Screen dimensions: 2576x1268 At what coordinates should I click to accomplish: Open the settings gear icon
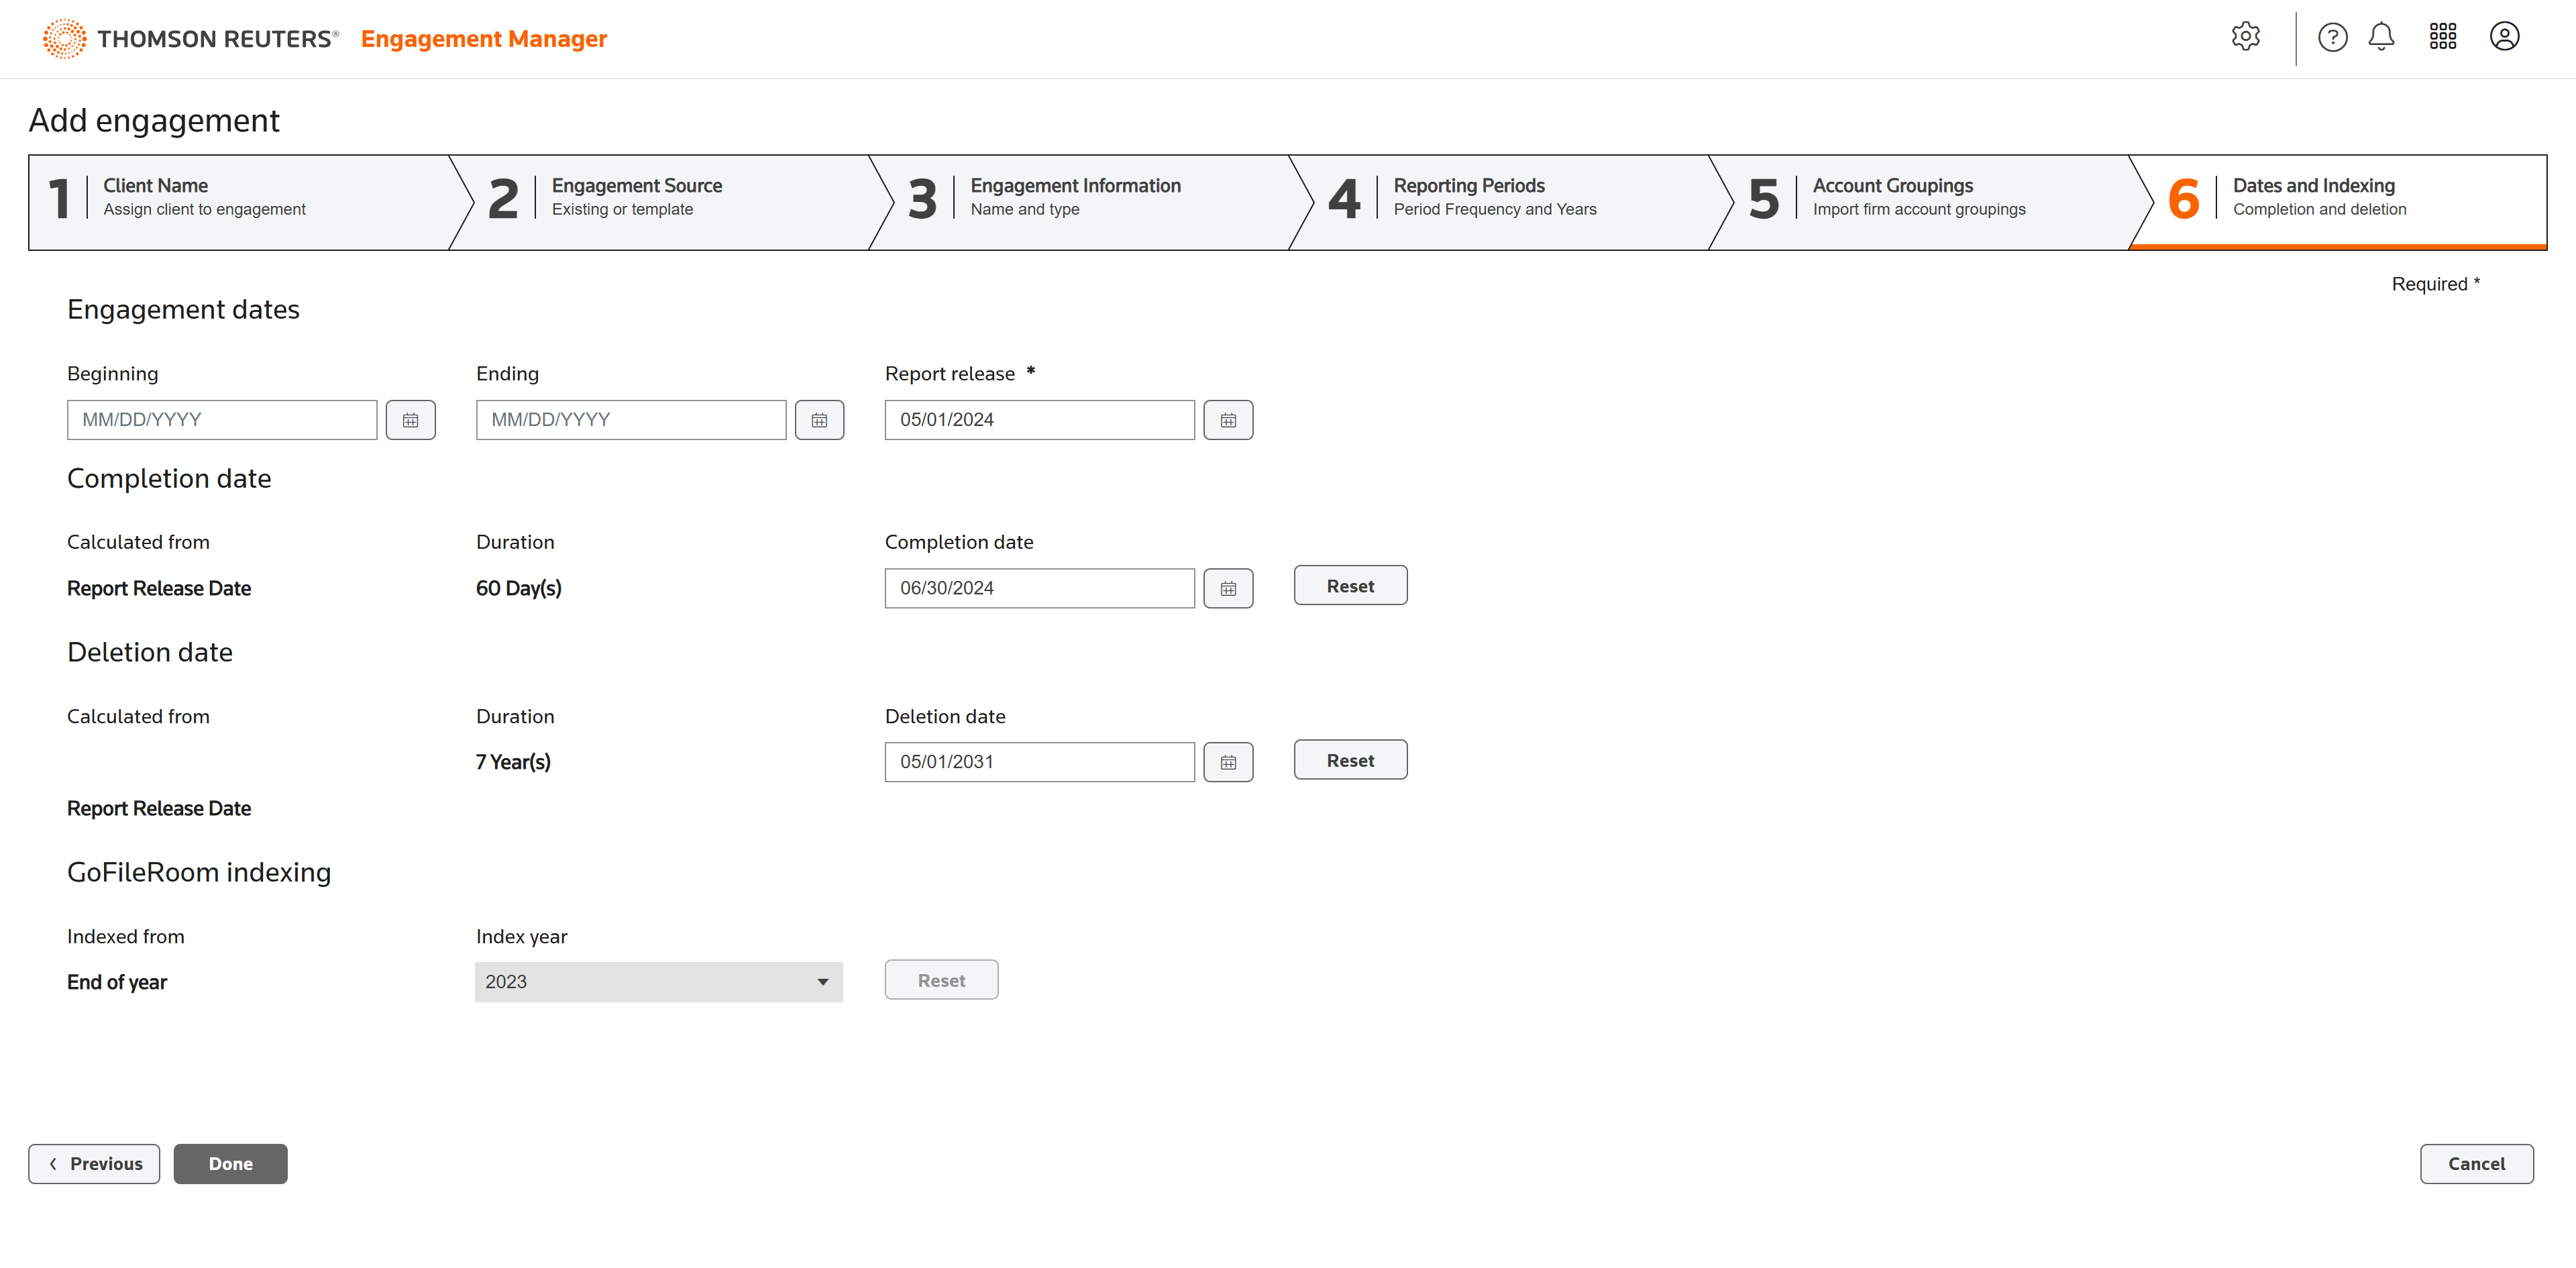[x=2245, y=37]
